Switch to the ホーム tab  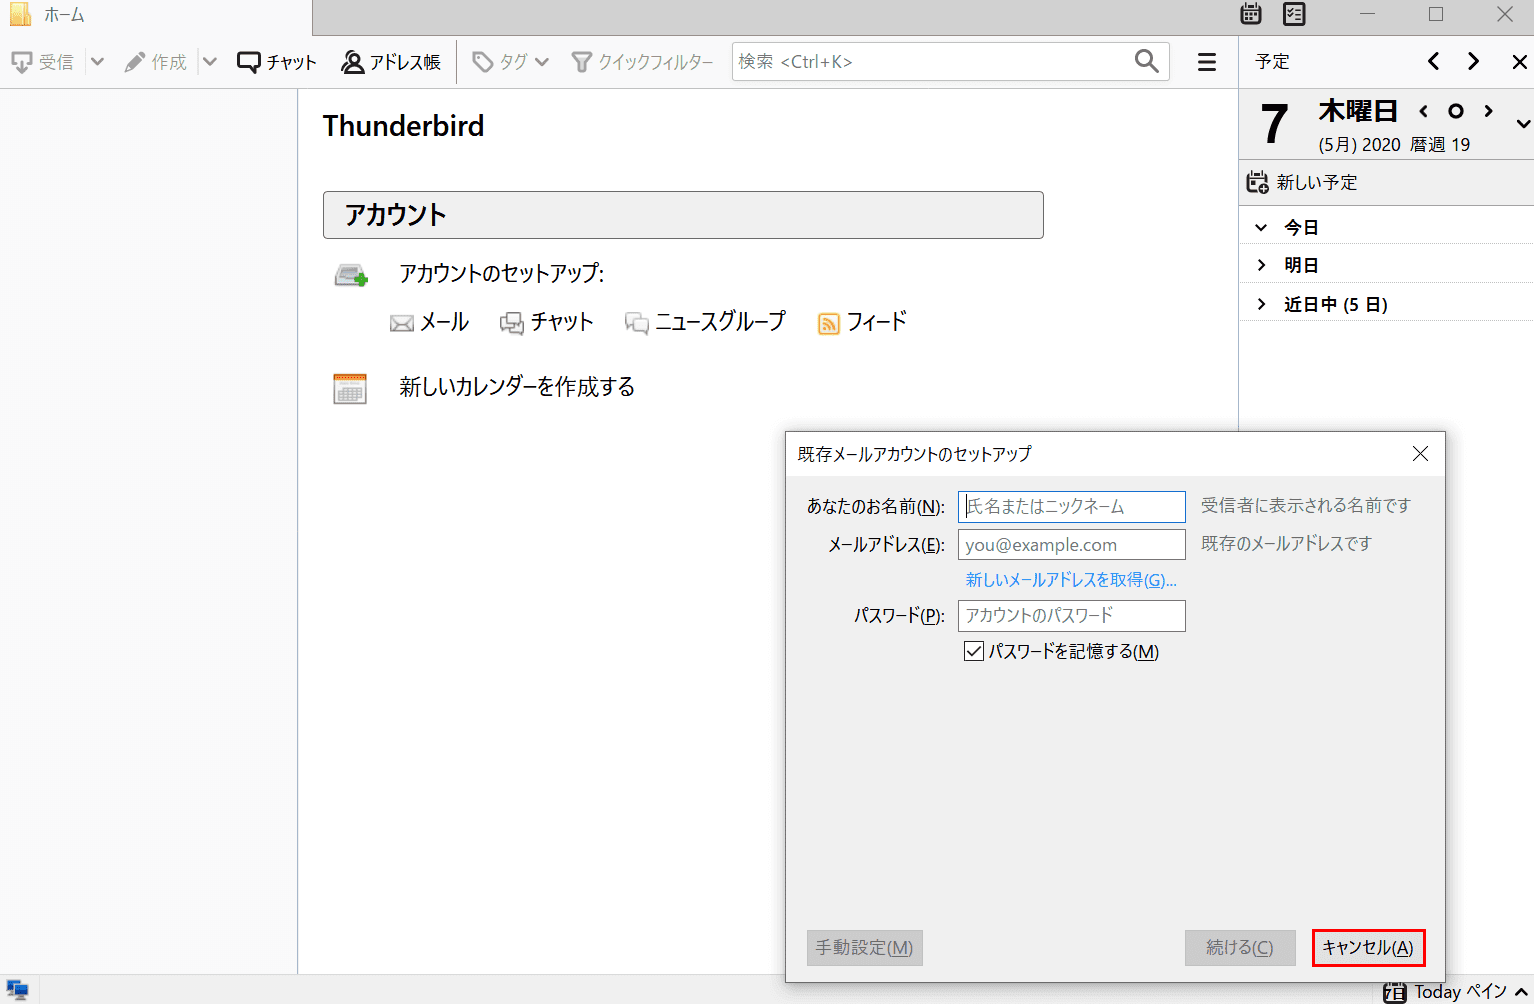pos(156,16)
